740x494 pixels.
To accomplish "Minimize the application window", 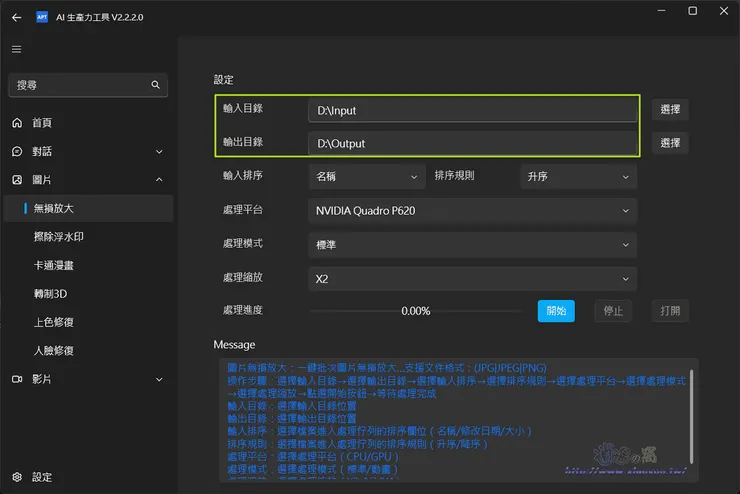I will click(x=661, y=10).
